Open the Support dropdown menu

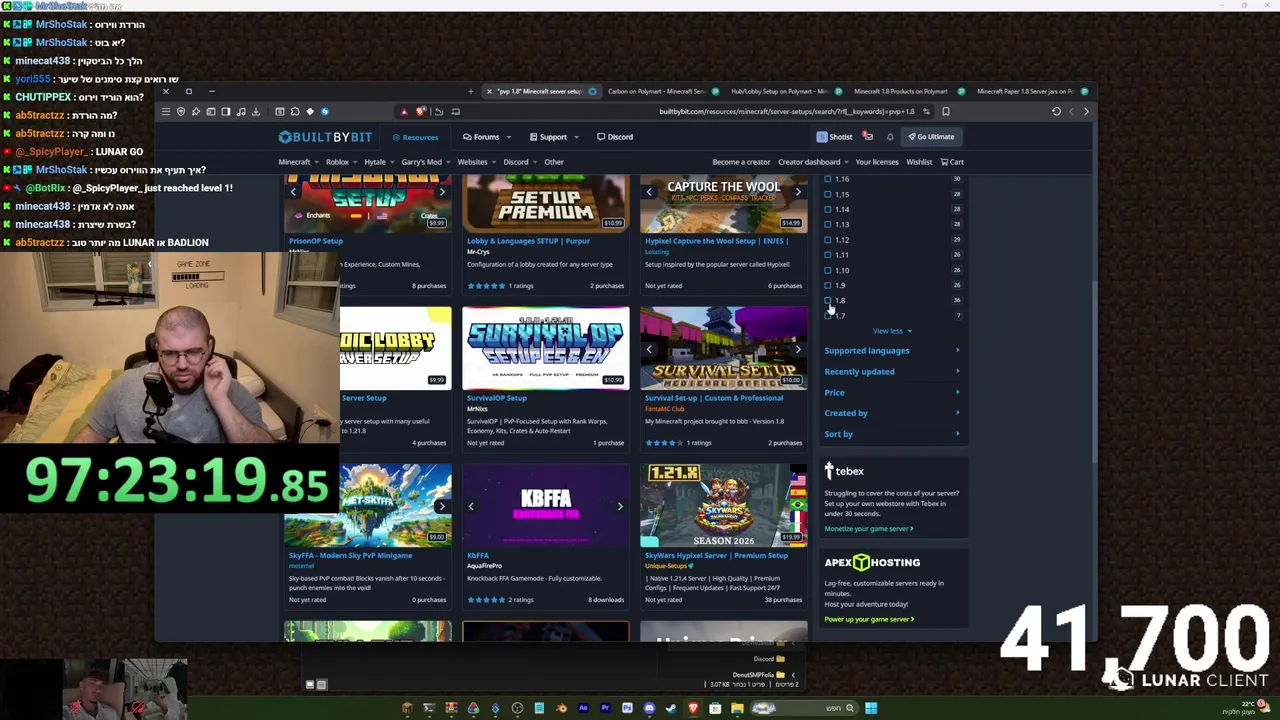(553, 137)
